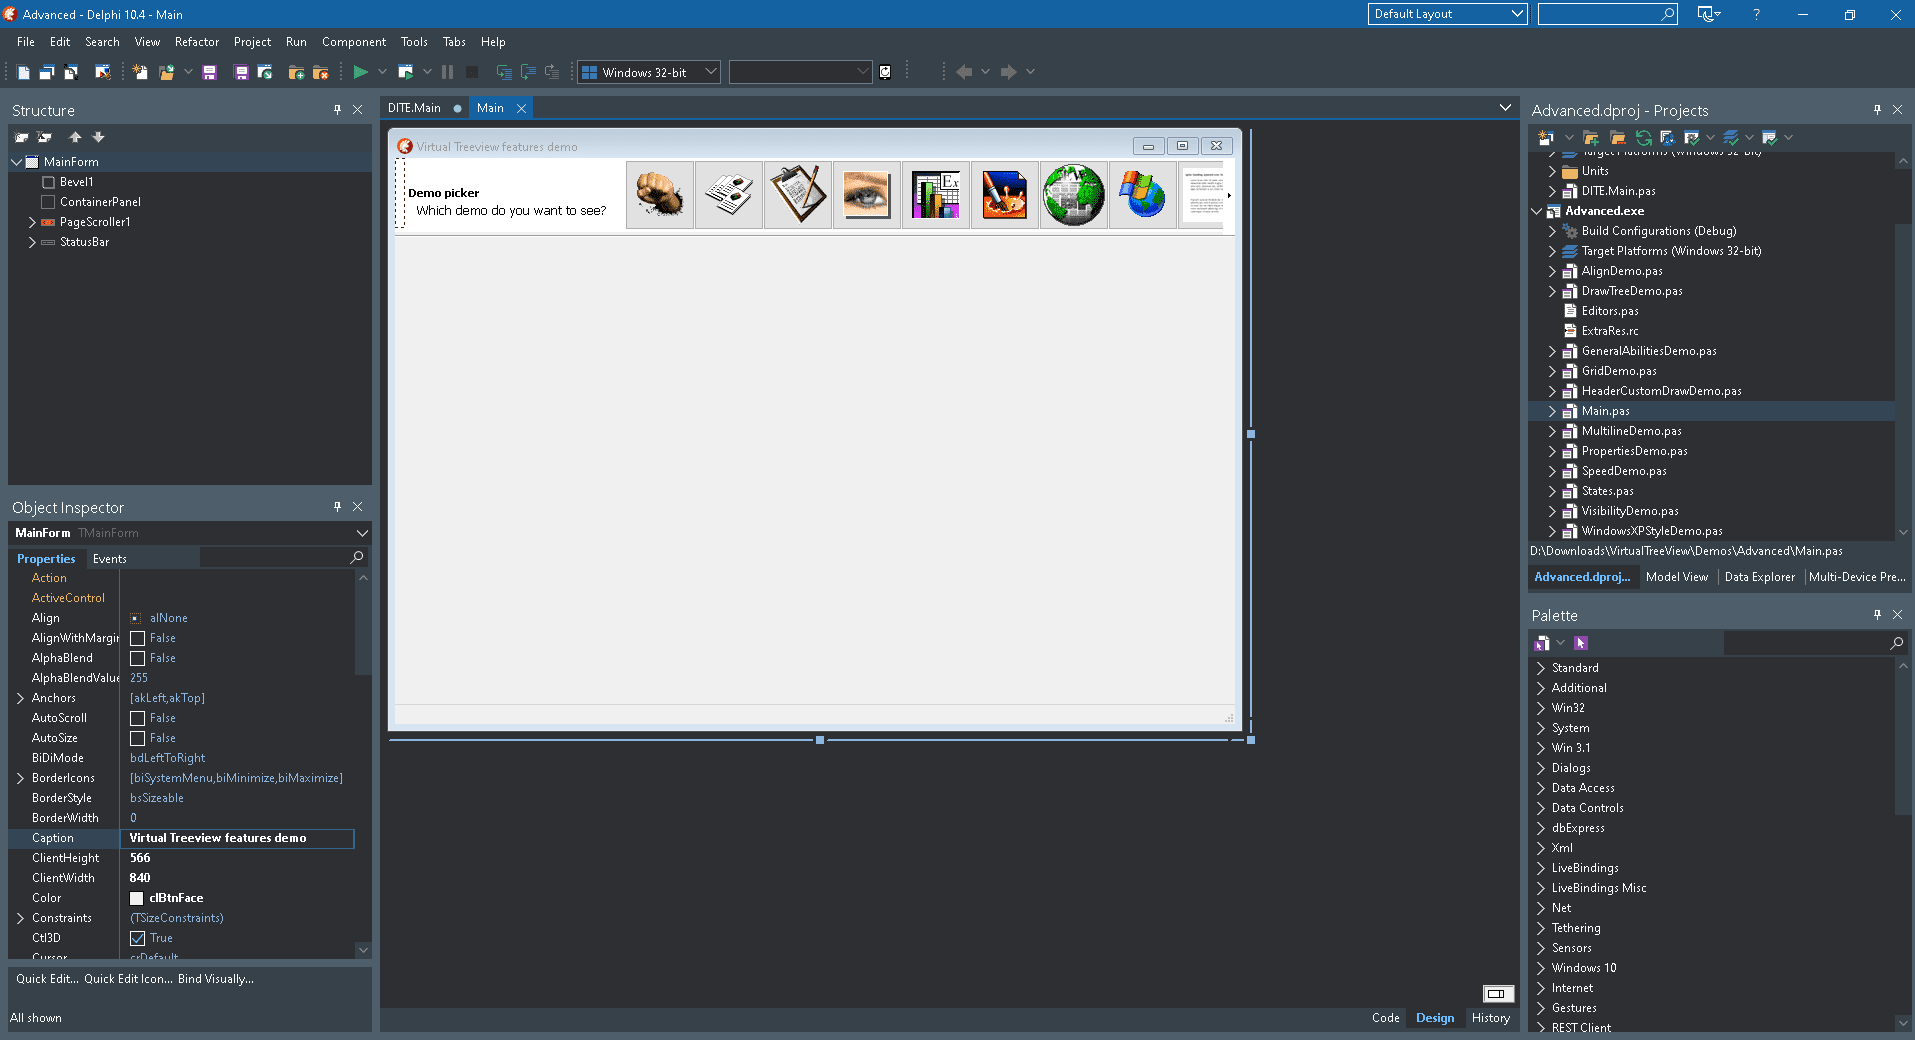Viewport: 1915px width, 1040px height.
Task: Click the Quick Edit... link
Action: 47,979
